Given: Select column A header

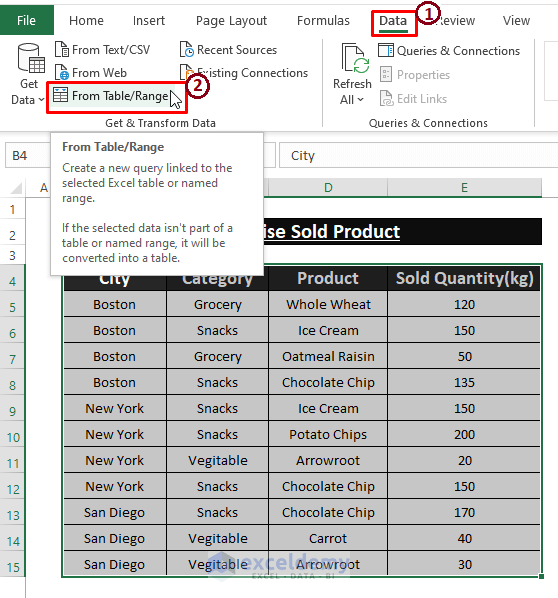Looking at the screenshot, I should click(x=44, y=188).
